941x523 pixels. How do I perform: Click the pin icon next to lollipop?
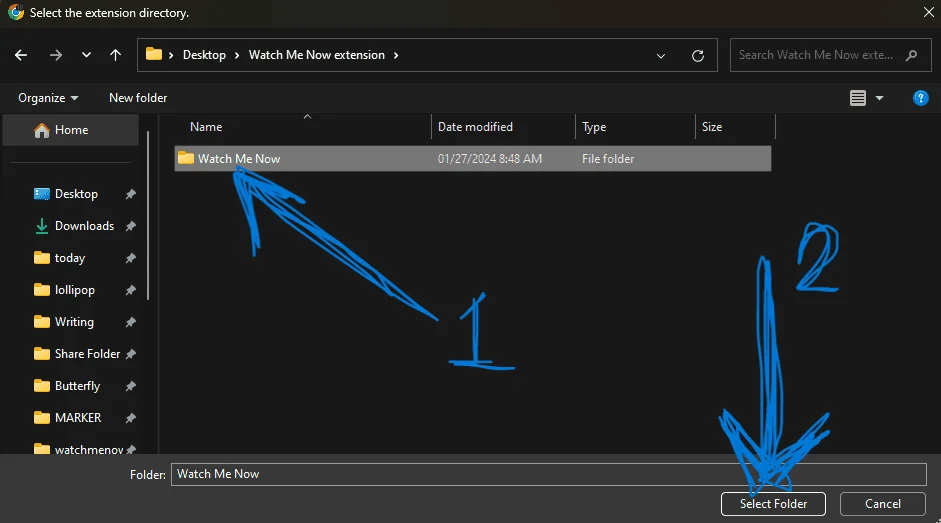tap(130, 290)
